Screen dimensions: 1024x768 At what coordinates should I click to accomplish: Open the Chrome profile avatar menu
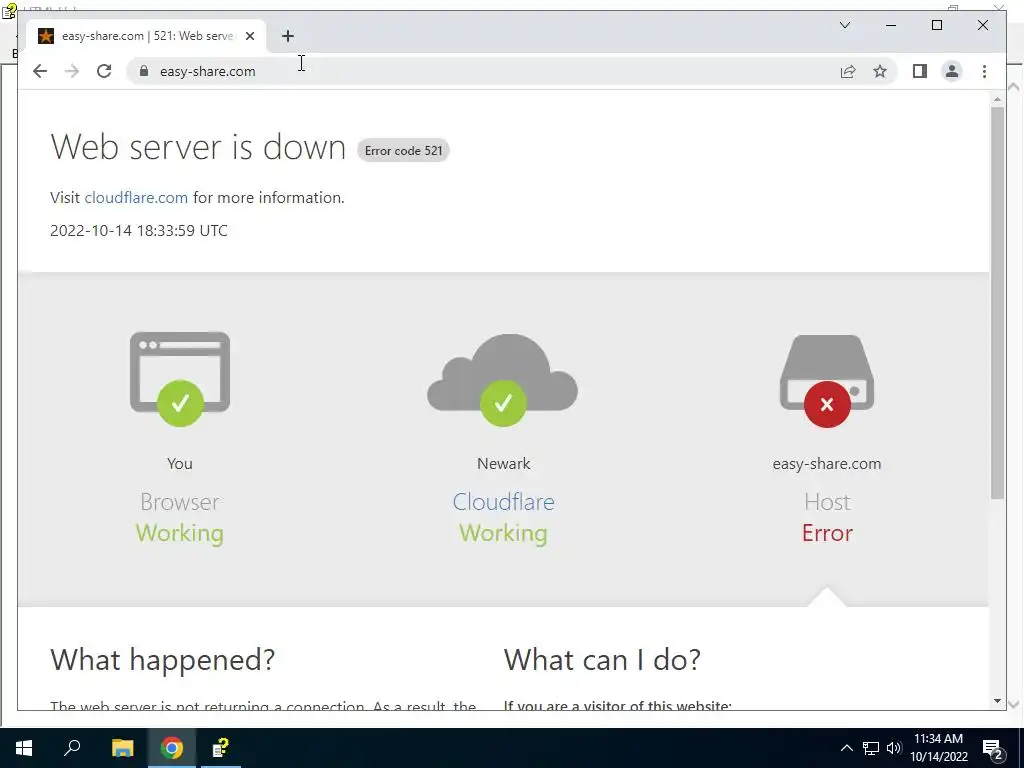click(952, 71)
